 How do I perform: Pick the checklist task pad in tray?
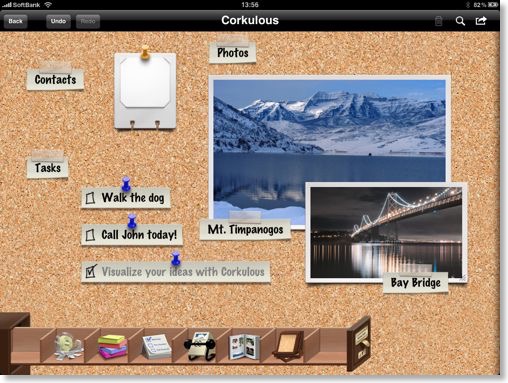pos(157,346)
